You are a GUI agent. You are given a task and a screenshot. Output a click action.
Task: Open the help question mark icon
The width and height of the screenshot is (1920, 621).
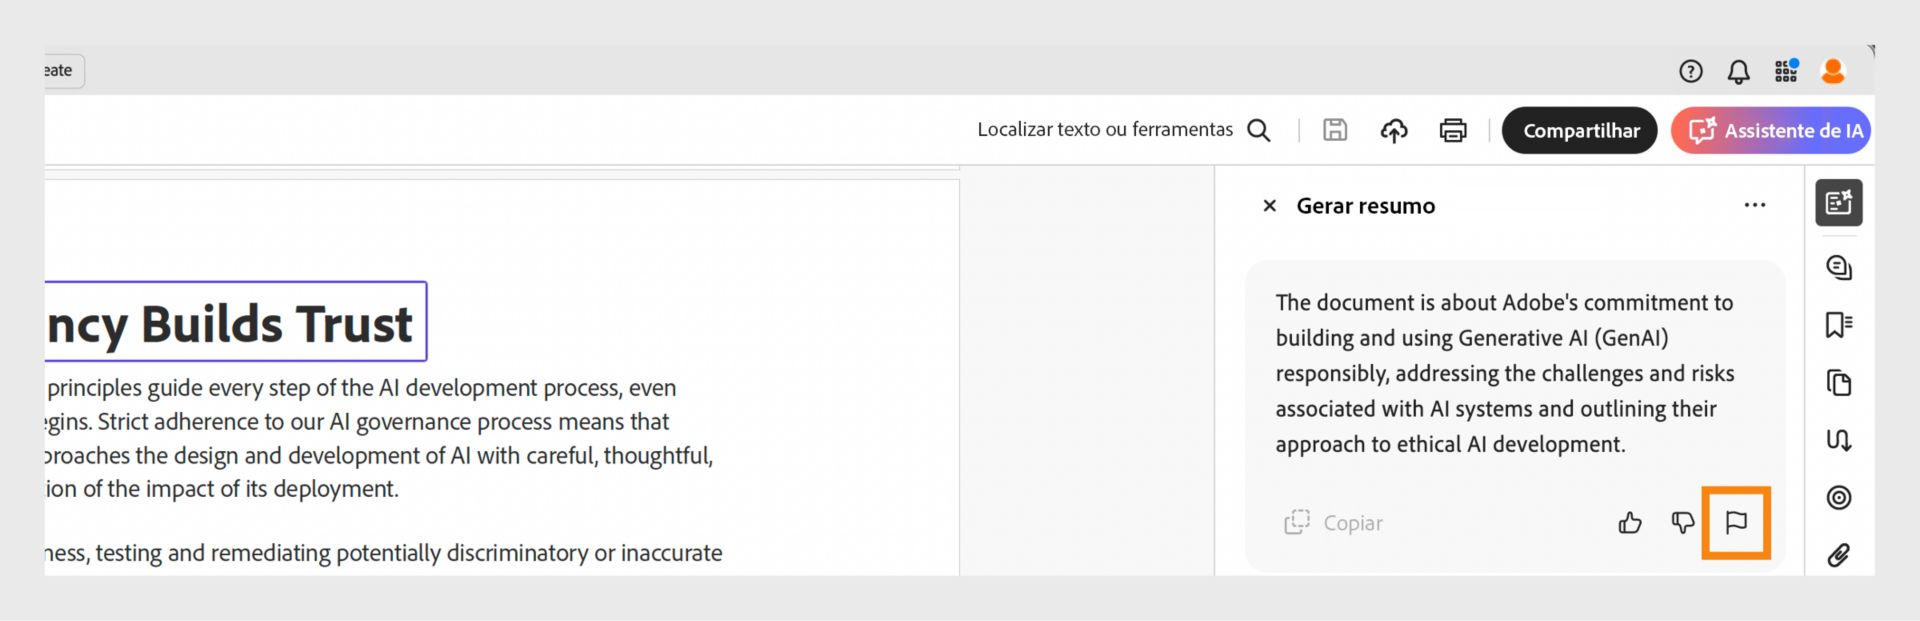[1691, 71]
